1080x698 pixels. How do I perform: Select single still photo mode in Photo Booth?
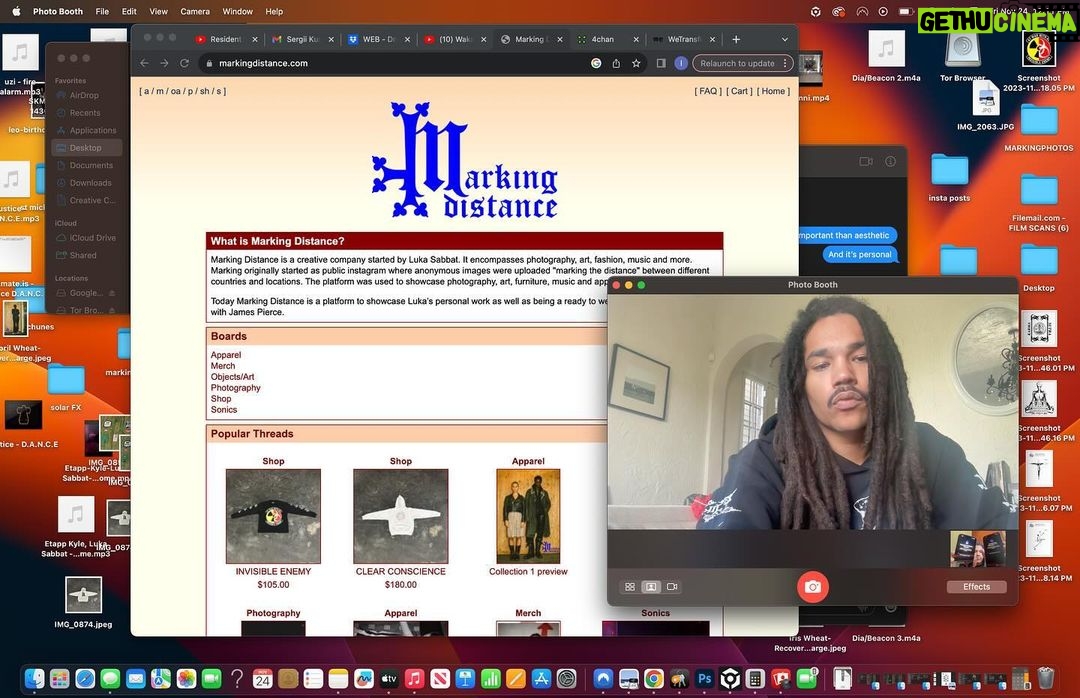(651, 587)
